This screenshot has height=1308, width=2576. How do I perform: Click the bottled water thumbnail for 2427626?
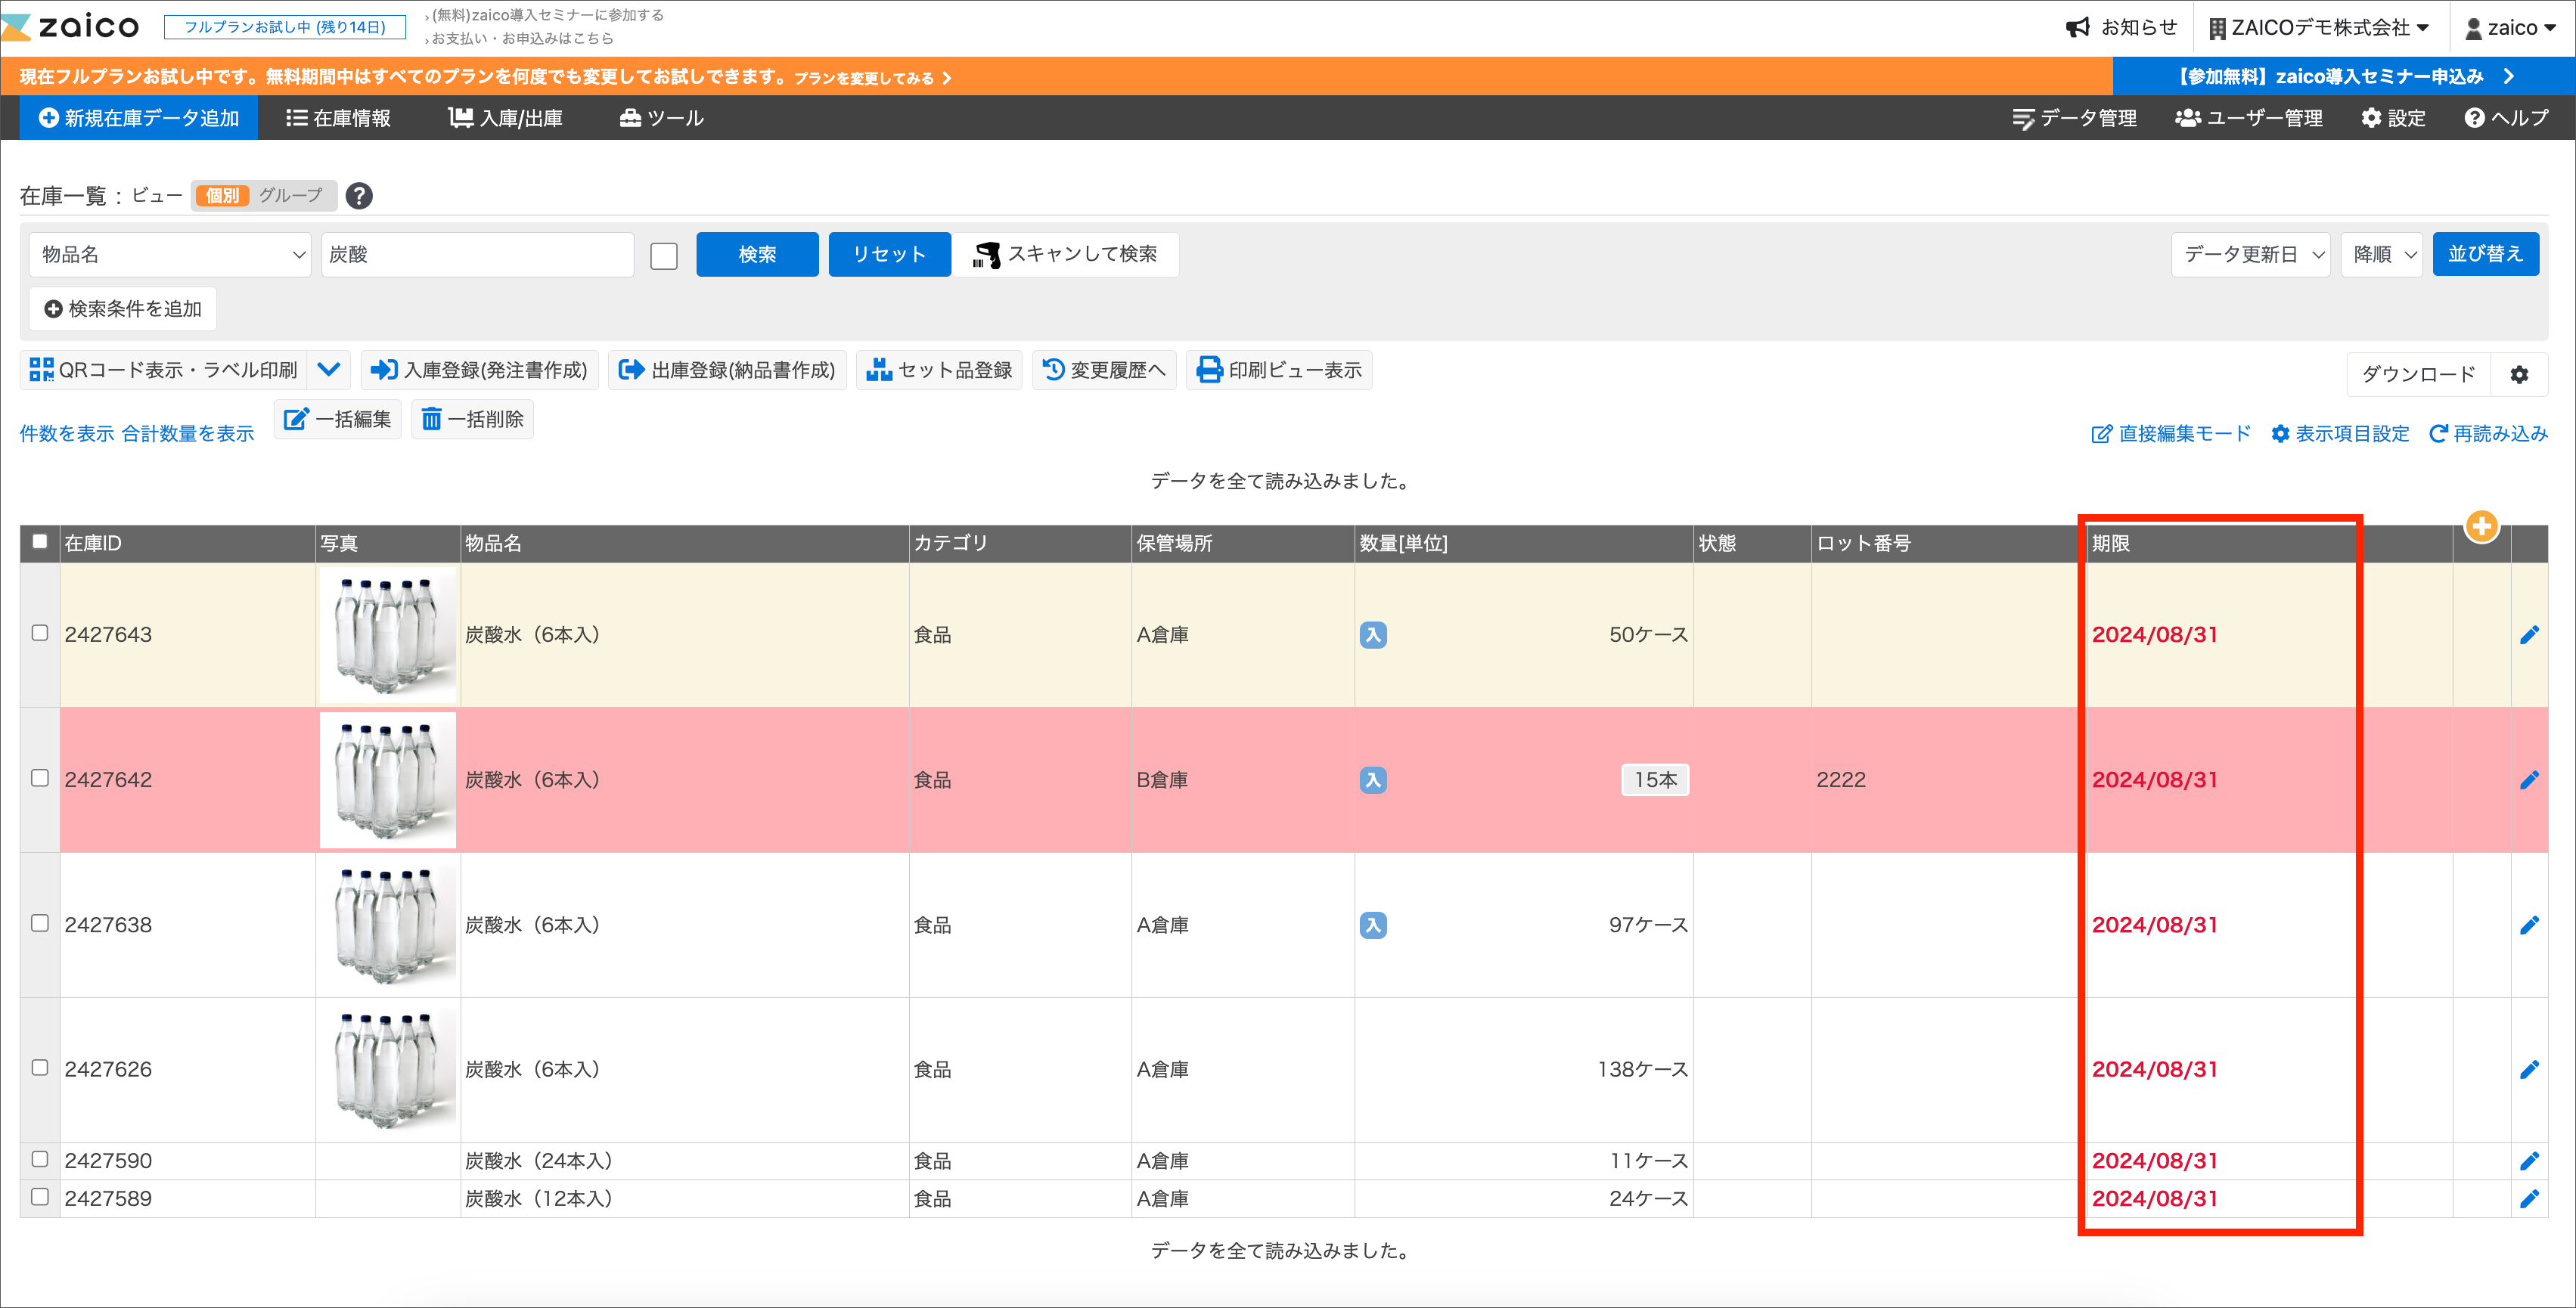point(387,1068)
